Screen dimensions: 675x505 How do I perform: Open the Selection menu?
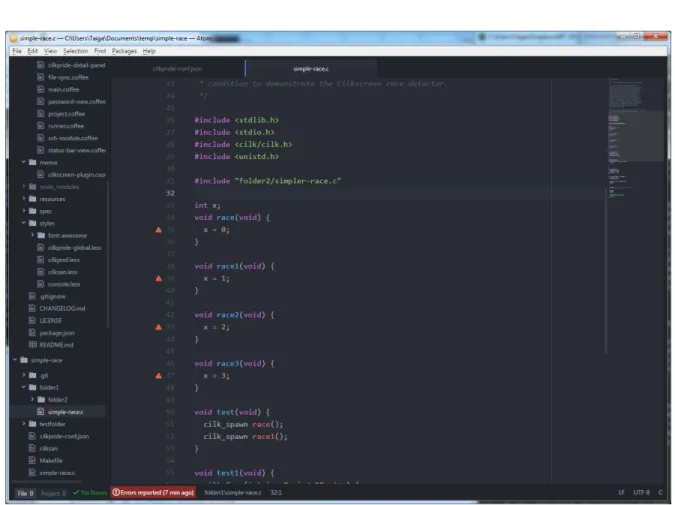point(75,51)
